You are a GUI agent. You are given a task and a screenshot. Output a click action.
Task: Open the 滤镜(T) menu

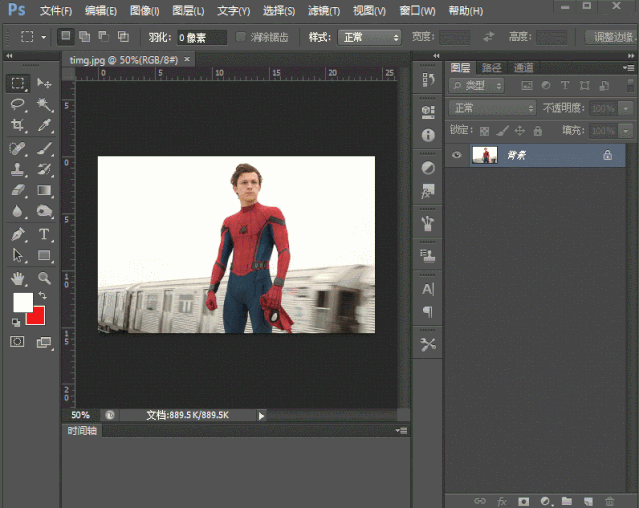click(x=324, y=11)
